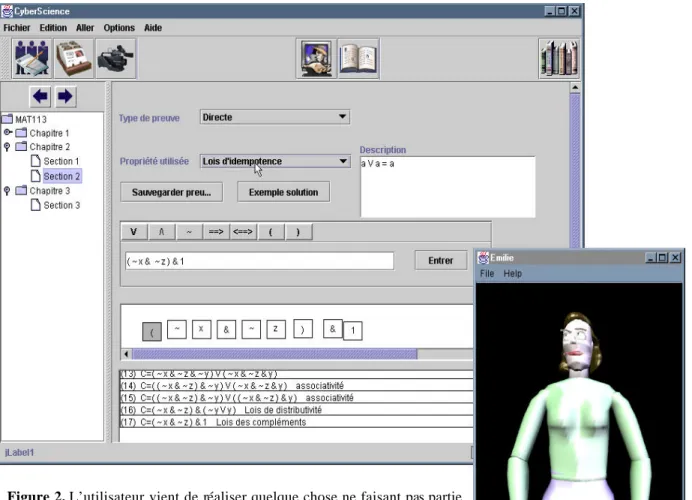692x500 pixels.
Task: Insert an opening parenthesis button
Action: [271, 232]
